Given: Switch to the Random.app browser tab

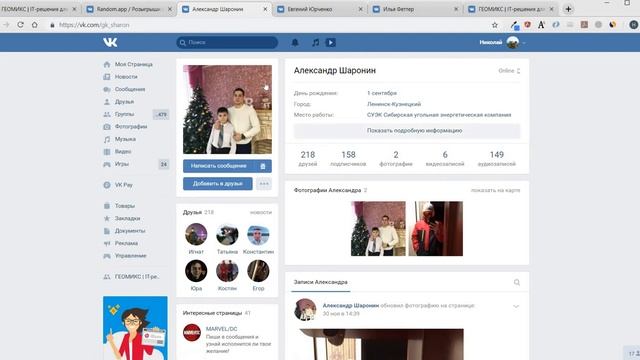Looking at the screenshot, I should 129,9.
